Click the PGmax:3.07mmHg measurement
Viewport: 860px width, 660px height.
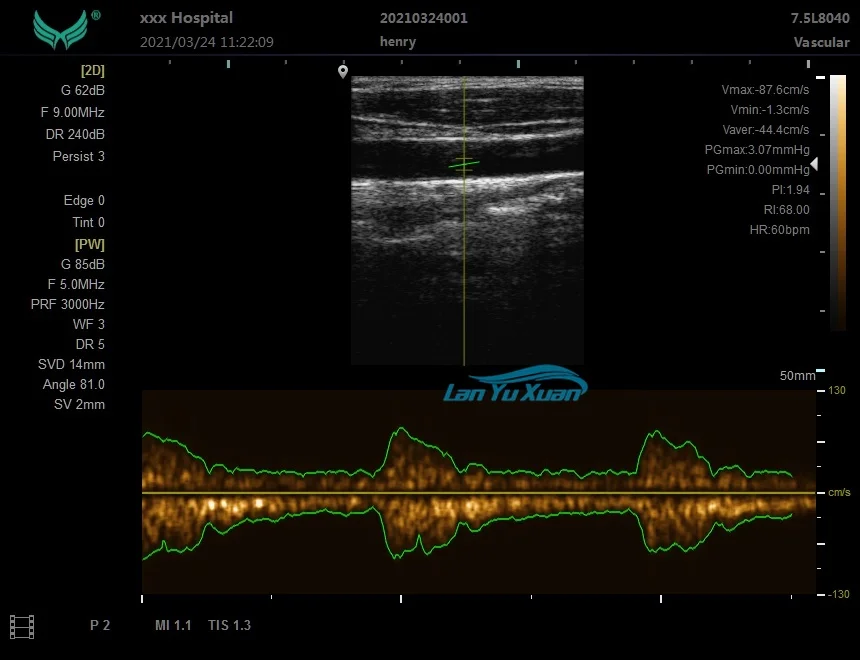(757, 150)
